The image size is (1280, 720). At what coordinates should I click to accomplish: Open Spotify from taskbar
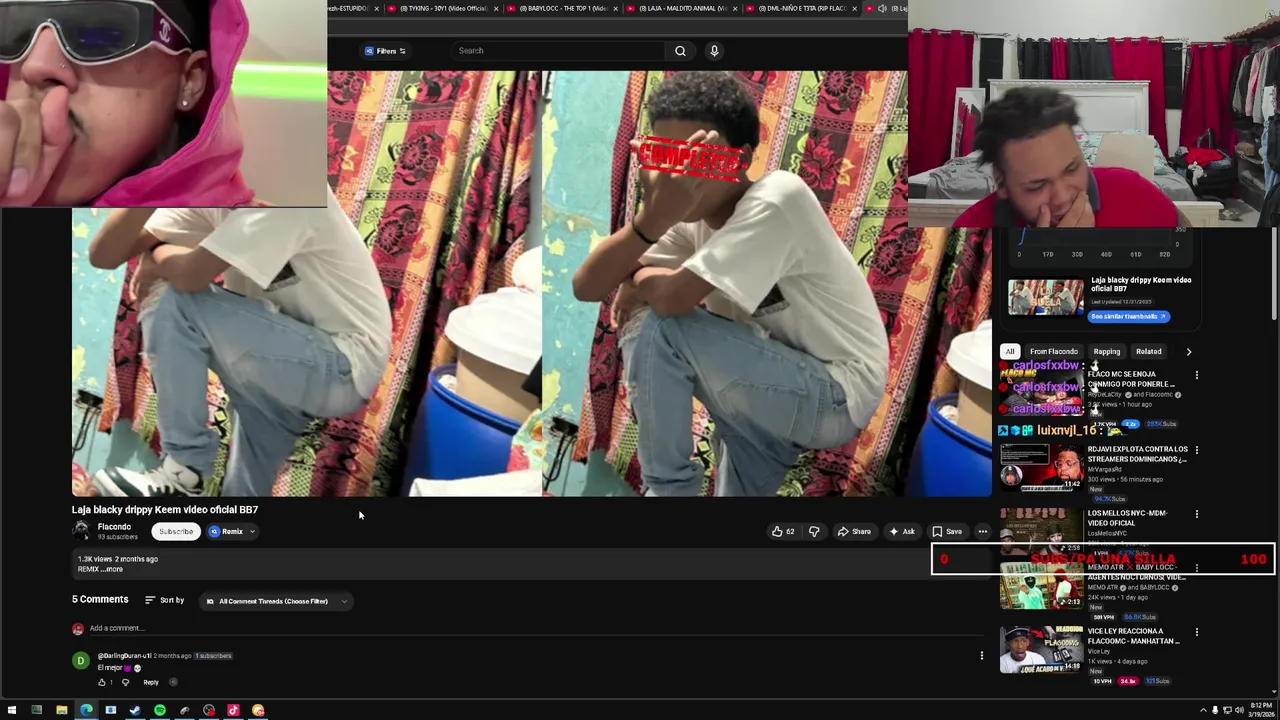160,710
